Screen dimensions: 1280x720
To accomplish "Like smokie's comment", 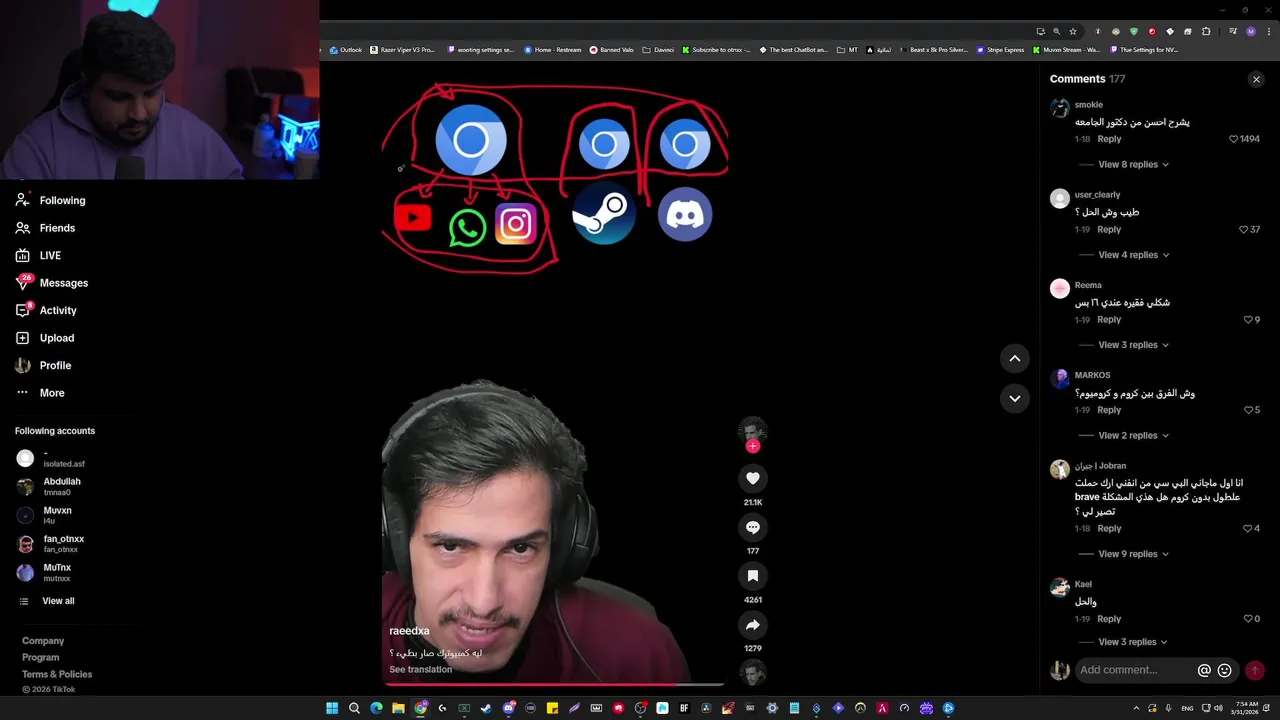I will click(1233, 139).
